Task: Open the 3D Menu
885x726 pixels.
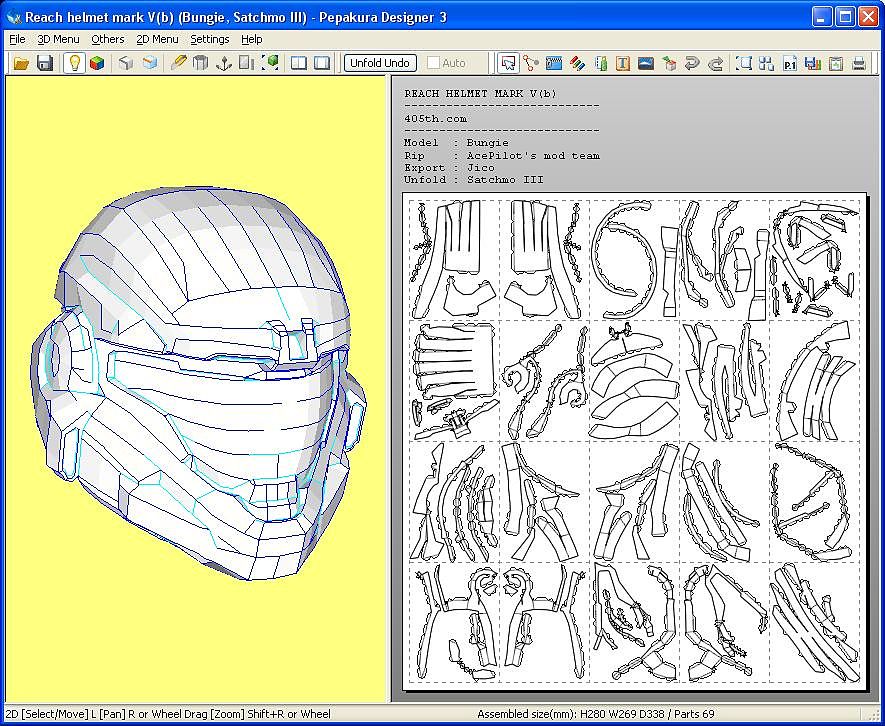Action: tap(58, 39)
